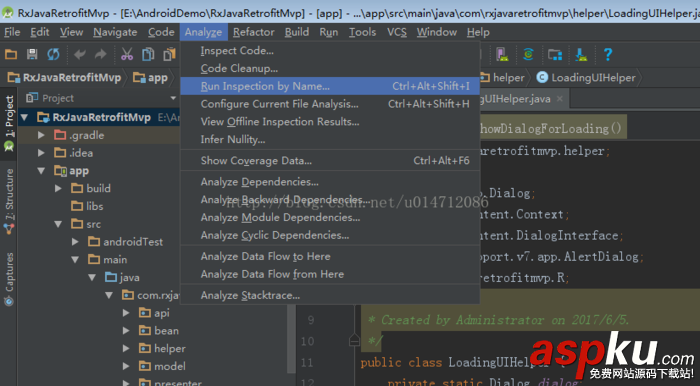Click the Synchronize refresh icon
This screenshot has width=700, height=386.
click(x=54, y=54)
